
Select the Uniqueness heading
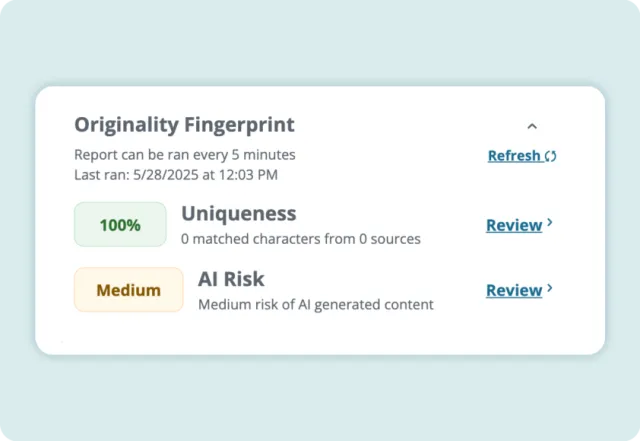pos(238,214)
